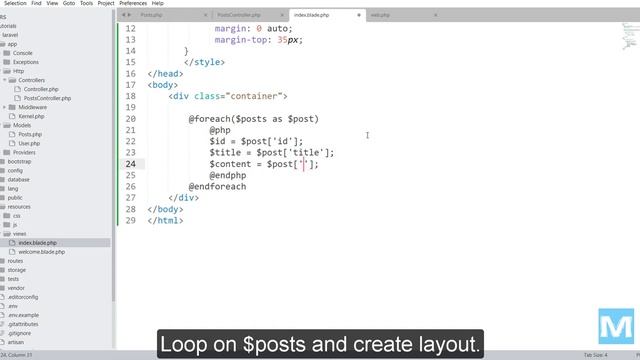The image size is (640, 360).
Task: Click the Exceptions folder icon
Action: point(7,62)
